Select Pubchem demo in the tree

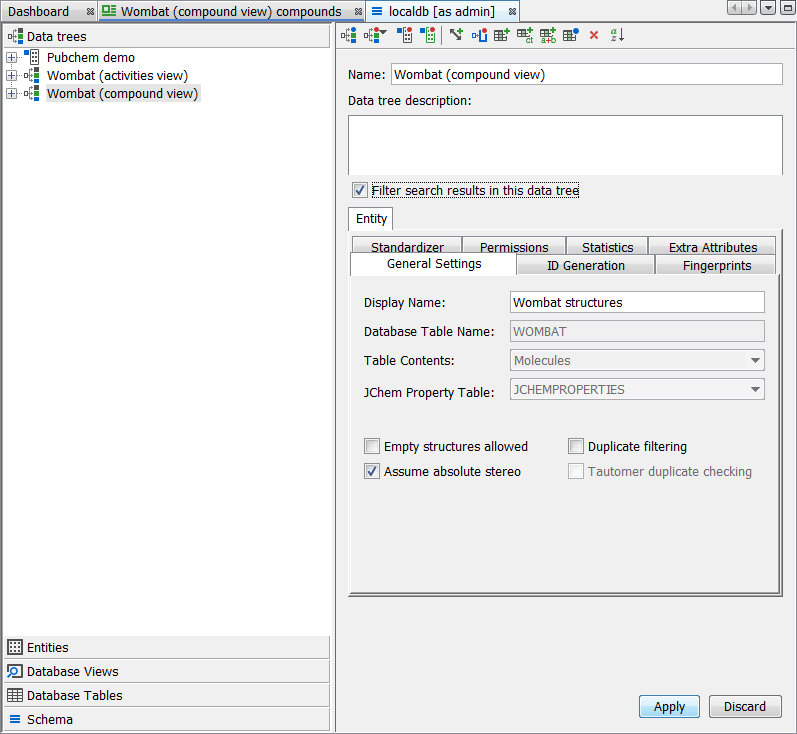pyautogui.click(x=91, y=57)
